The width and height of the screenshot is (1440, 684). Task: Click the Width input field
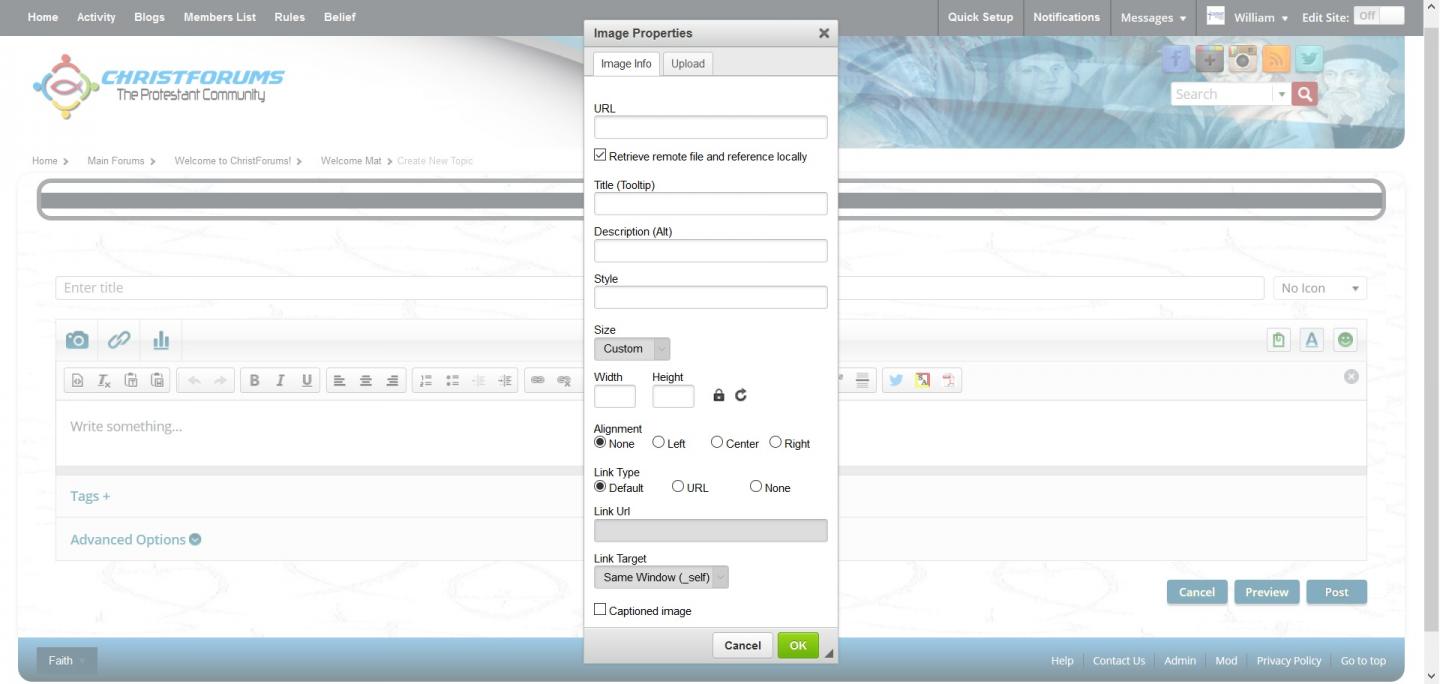click(x=615, y=396)
